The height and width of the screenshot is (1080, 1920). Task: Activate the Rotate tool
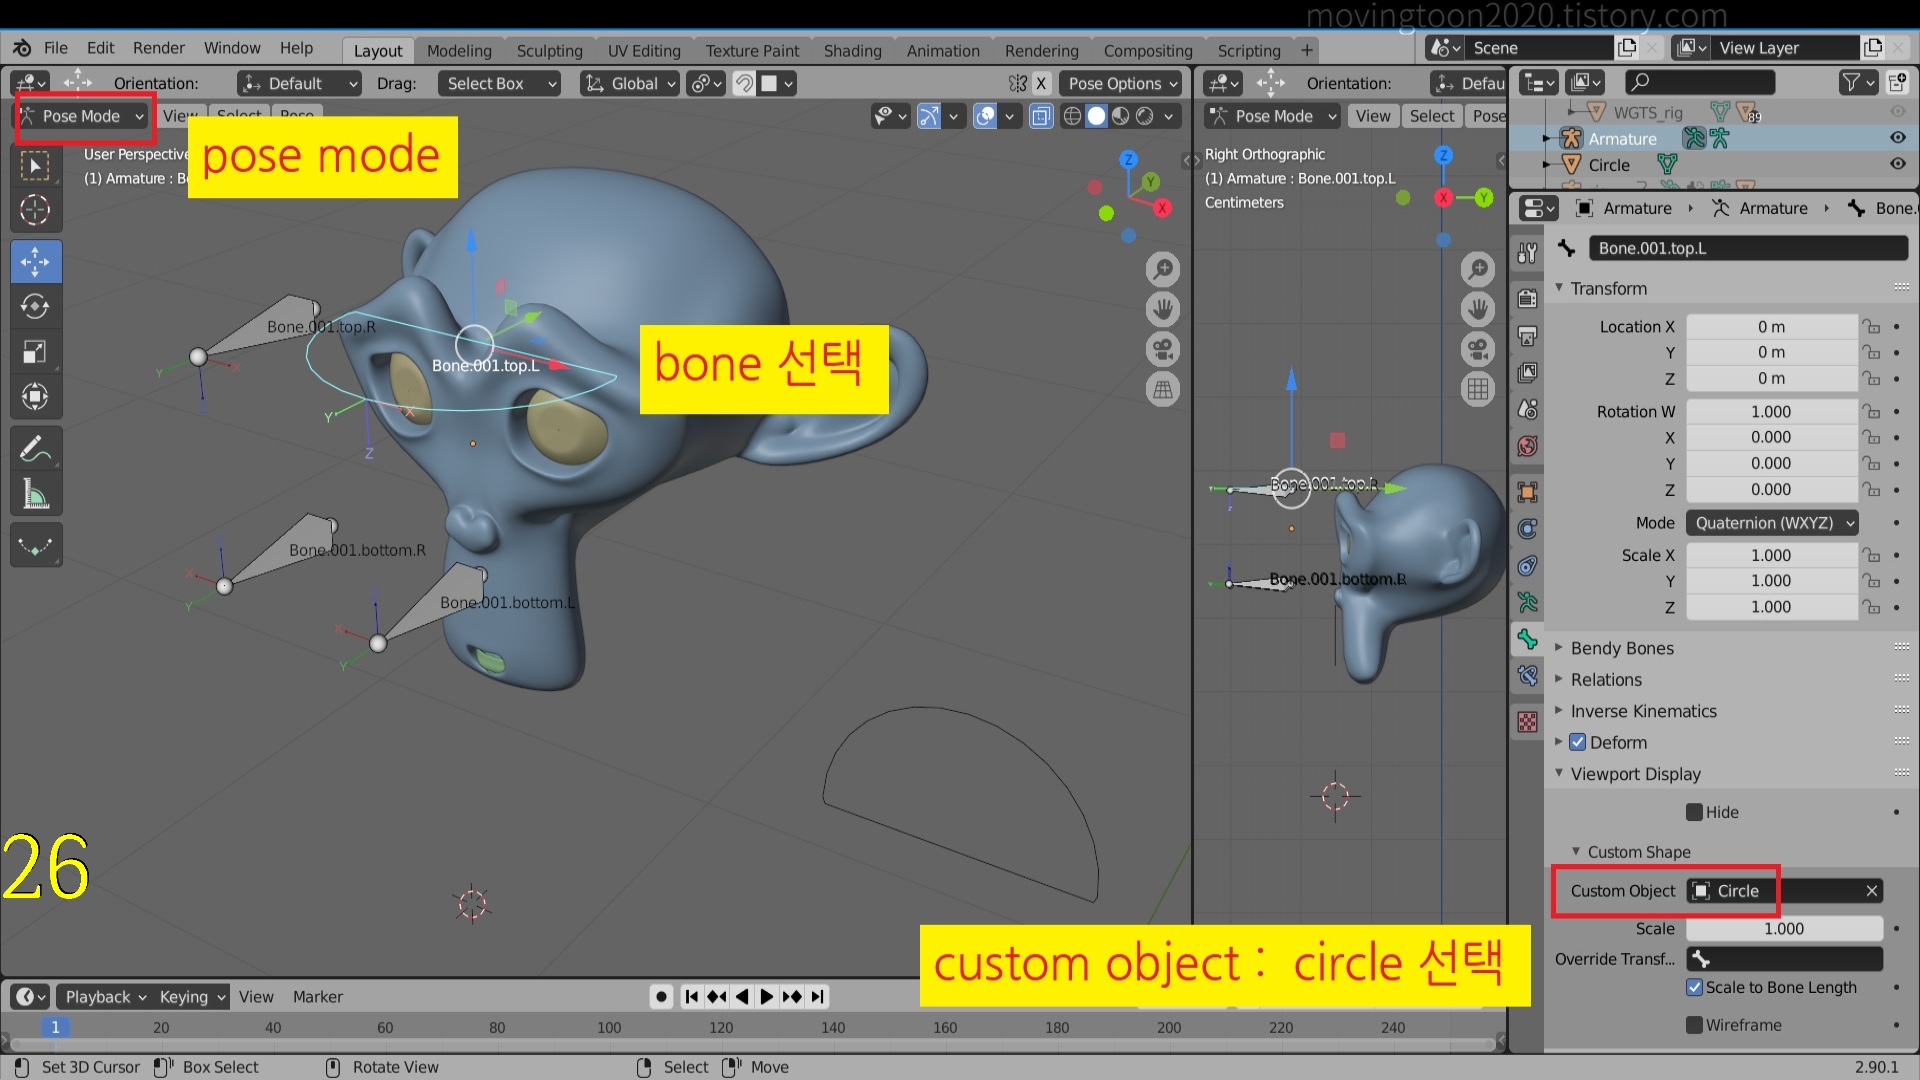[x=35, y=306]
